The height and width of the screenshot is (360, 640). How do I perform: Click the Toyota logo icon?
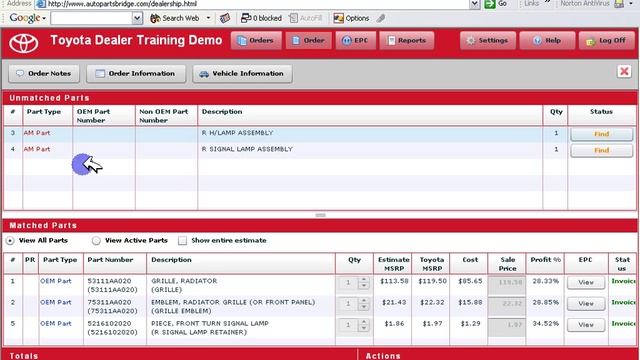tap(24, 42)
